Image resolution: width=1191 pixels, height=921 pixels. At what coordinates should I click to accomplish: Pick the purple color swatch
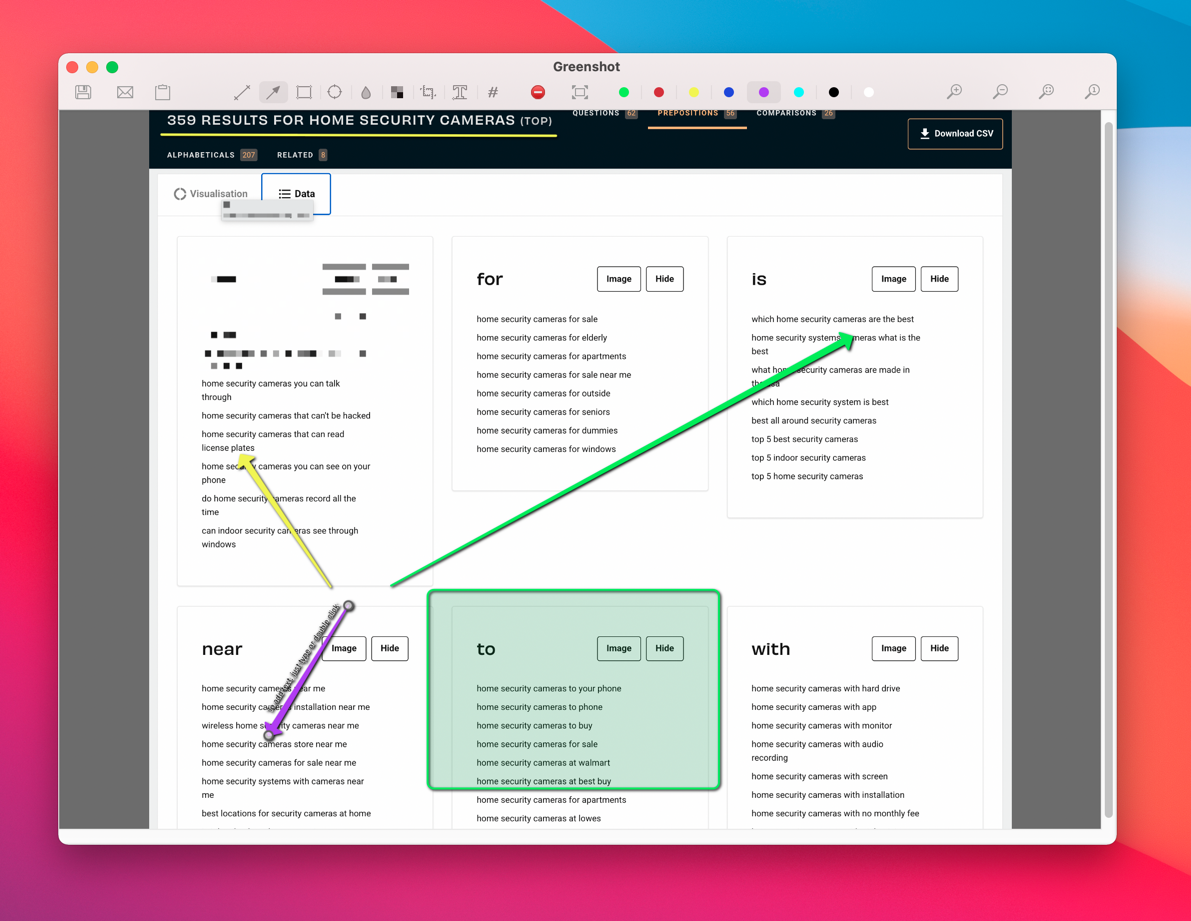[x=763, y=93]
